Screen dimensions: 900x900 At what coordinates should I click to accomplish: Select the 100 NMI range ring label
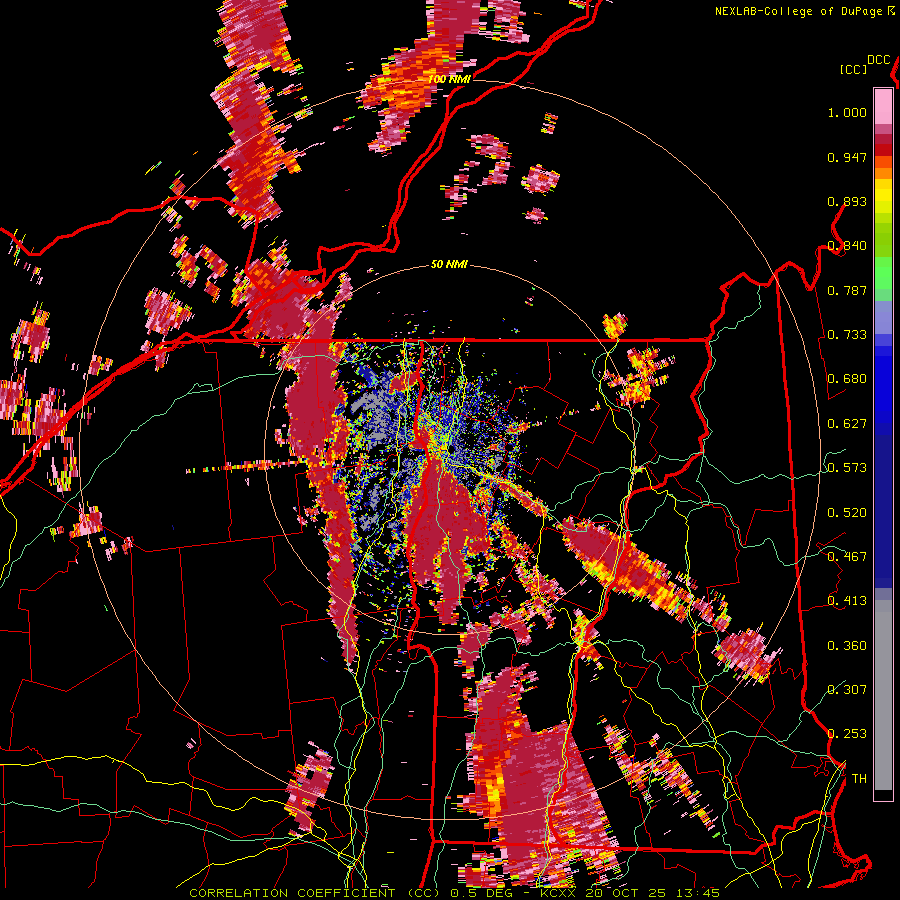pyautogui.click(x=449, y=79)
